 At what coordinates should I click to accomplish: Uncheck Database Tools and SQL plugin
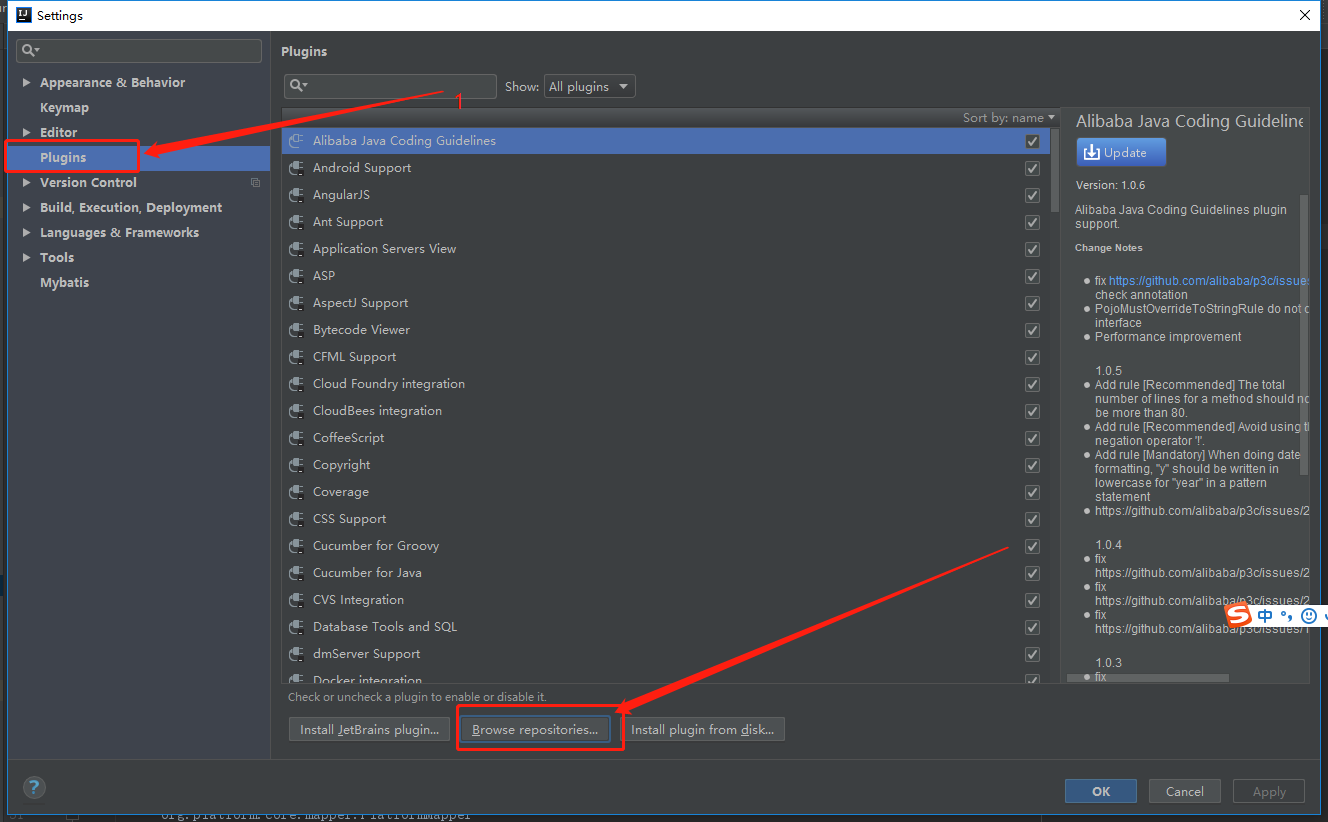(1032, 627)
